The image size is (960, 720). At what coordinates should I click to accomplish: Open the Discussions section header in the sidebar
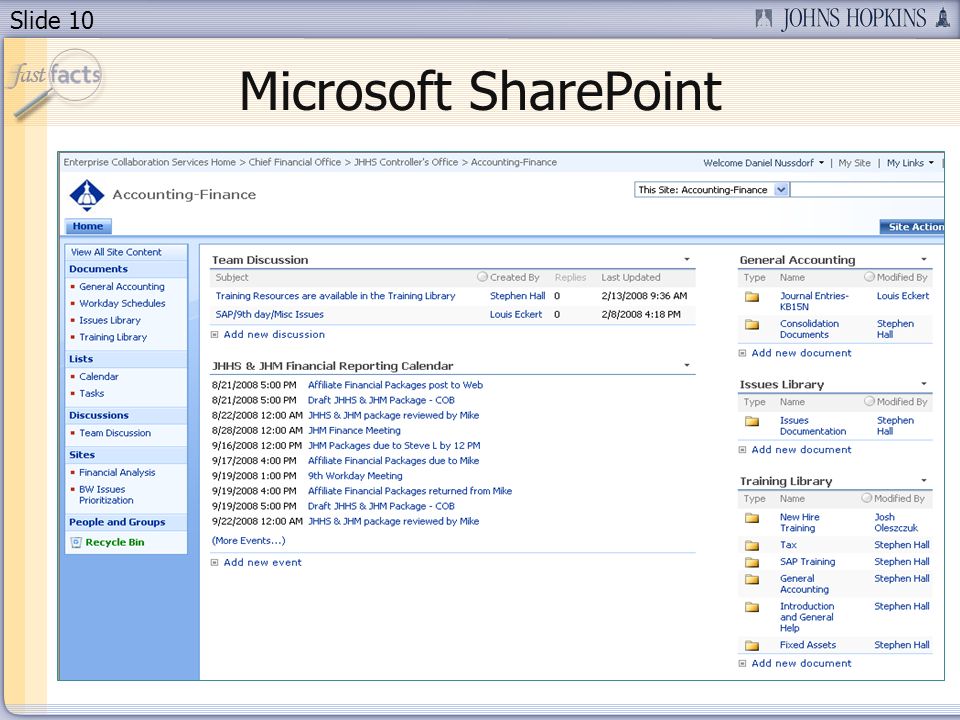pyautogui.click(x=99, y=415)
